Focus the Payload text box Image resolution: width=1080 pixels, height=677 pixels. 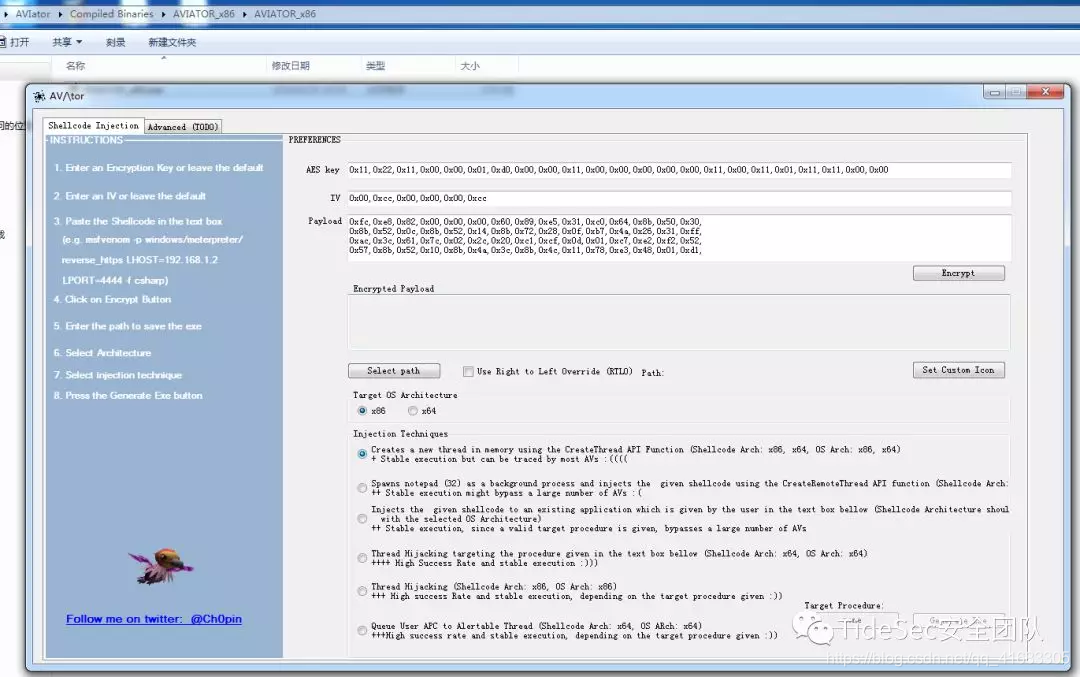[678, 237]
